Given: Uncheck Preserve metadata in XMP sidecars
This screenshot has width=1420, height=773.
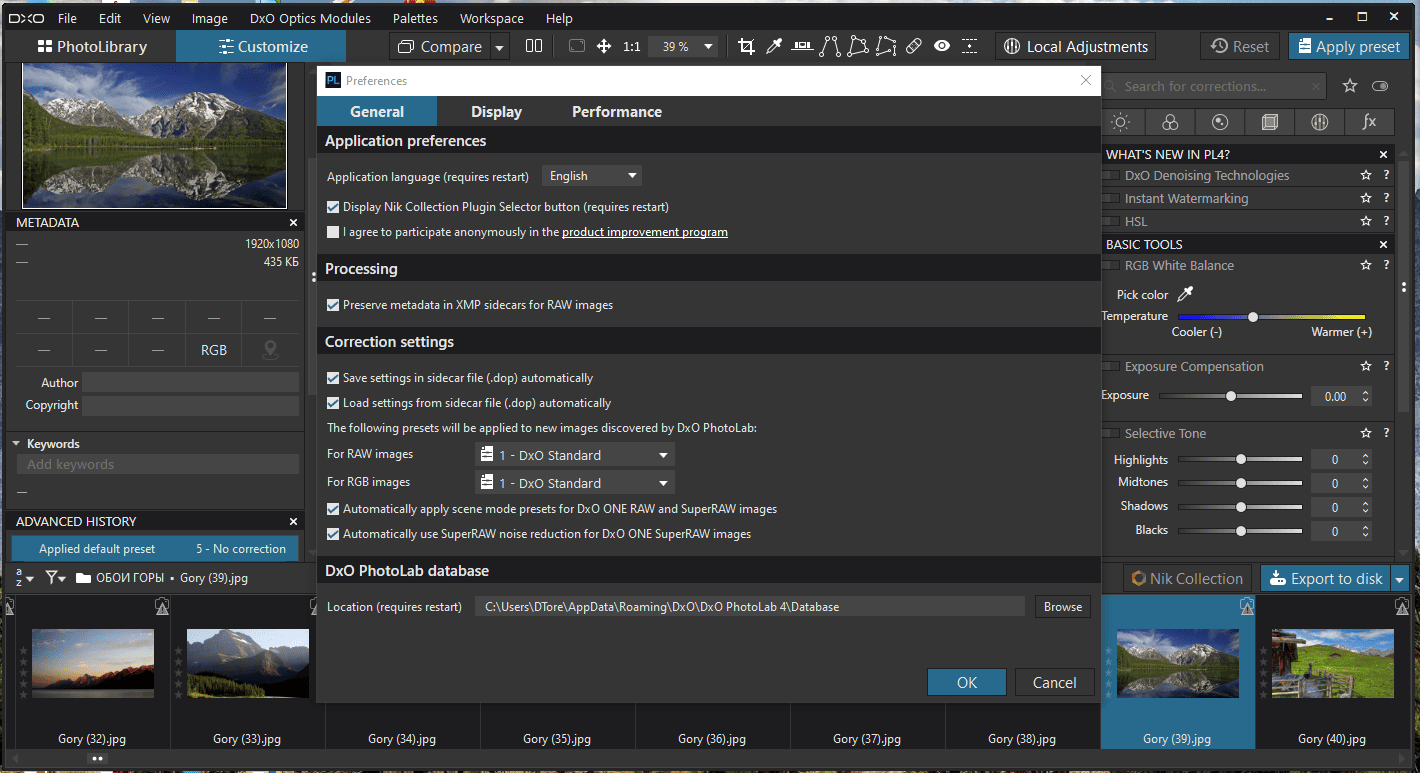Looking at the screenshot, I should coord(334,305).
